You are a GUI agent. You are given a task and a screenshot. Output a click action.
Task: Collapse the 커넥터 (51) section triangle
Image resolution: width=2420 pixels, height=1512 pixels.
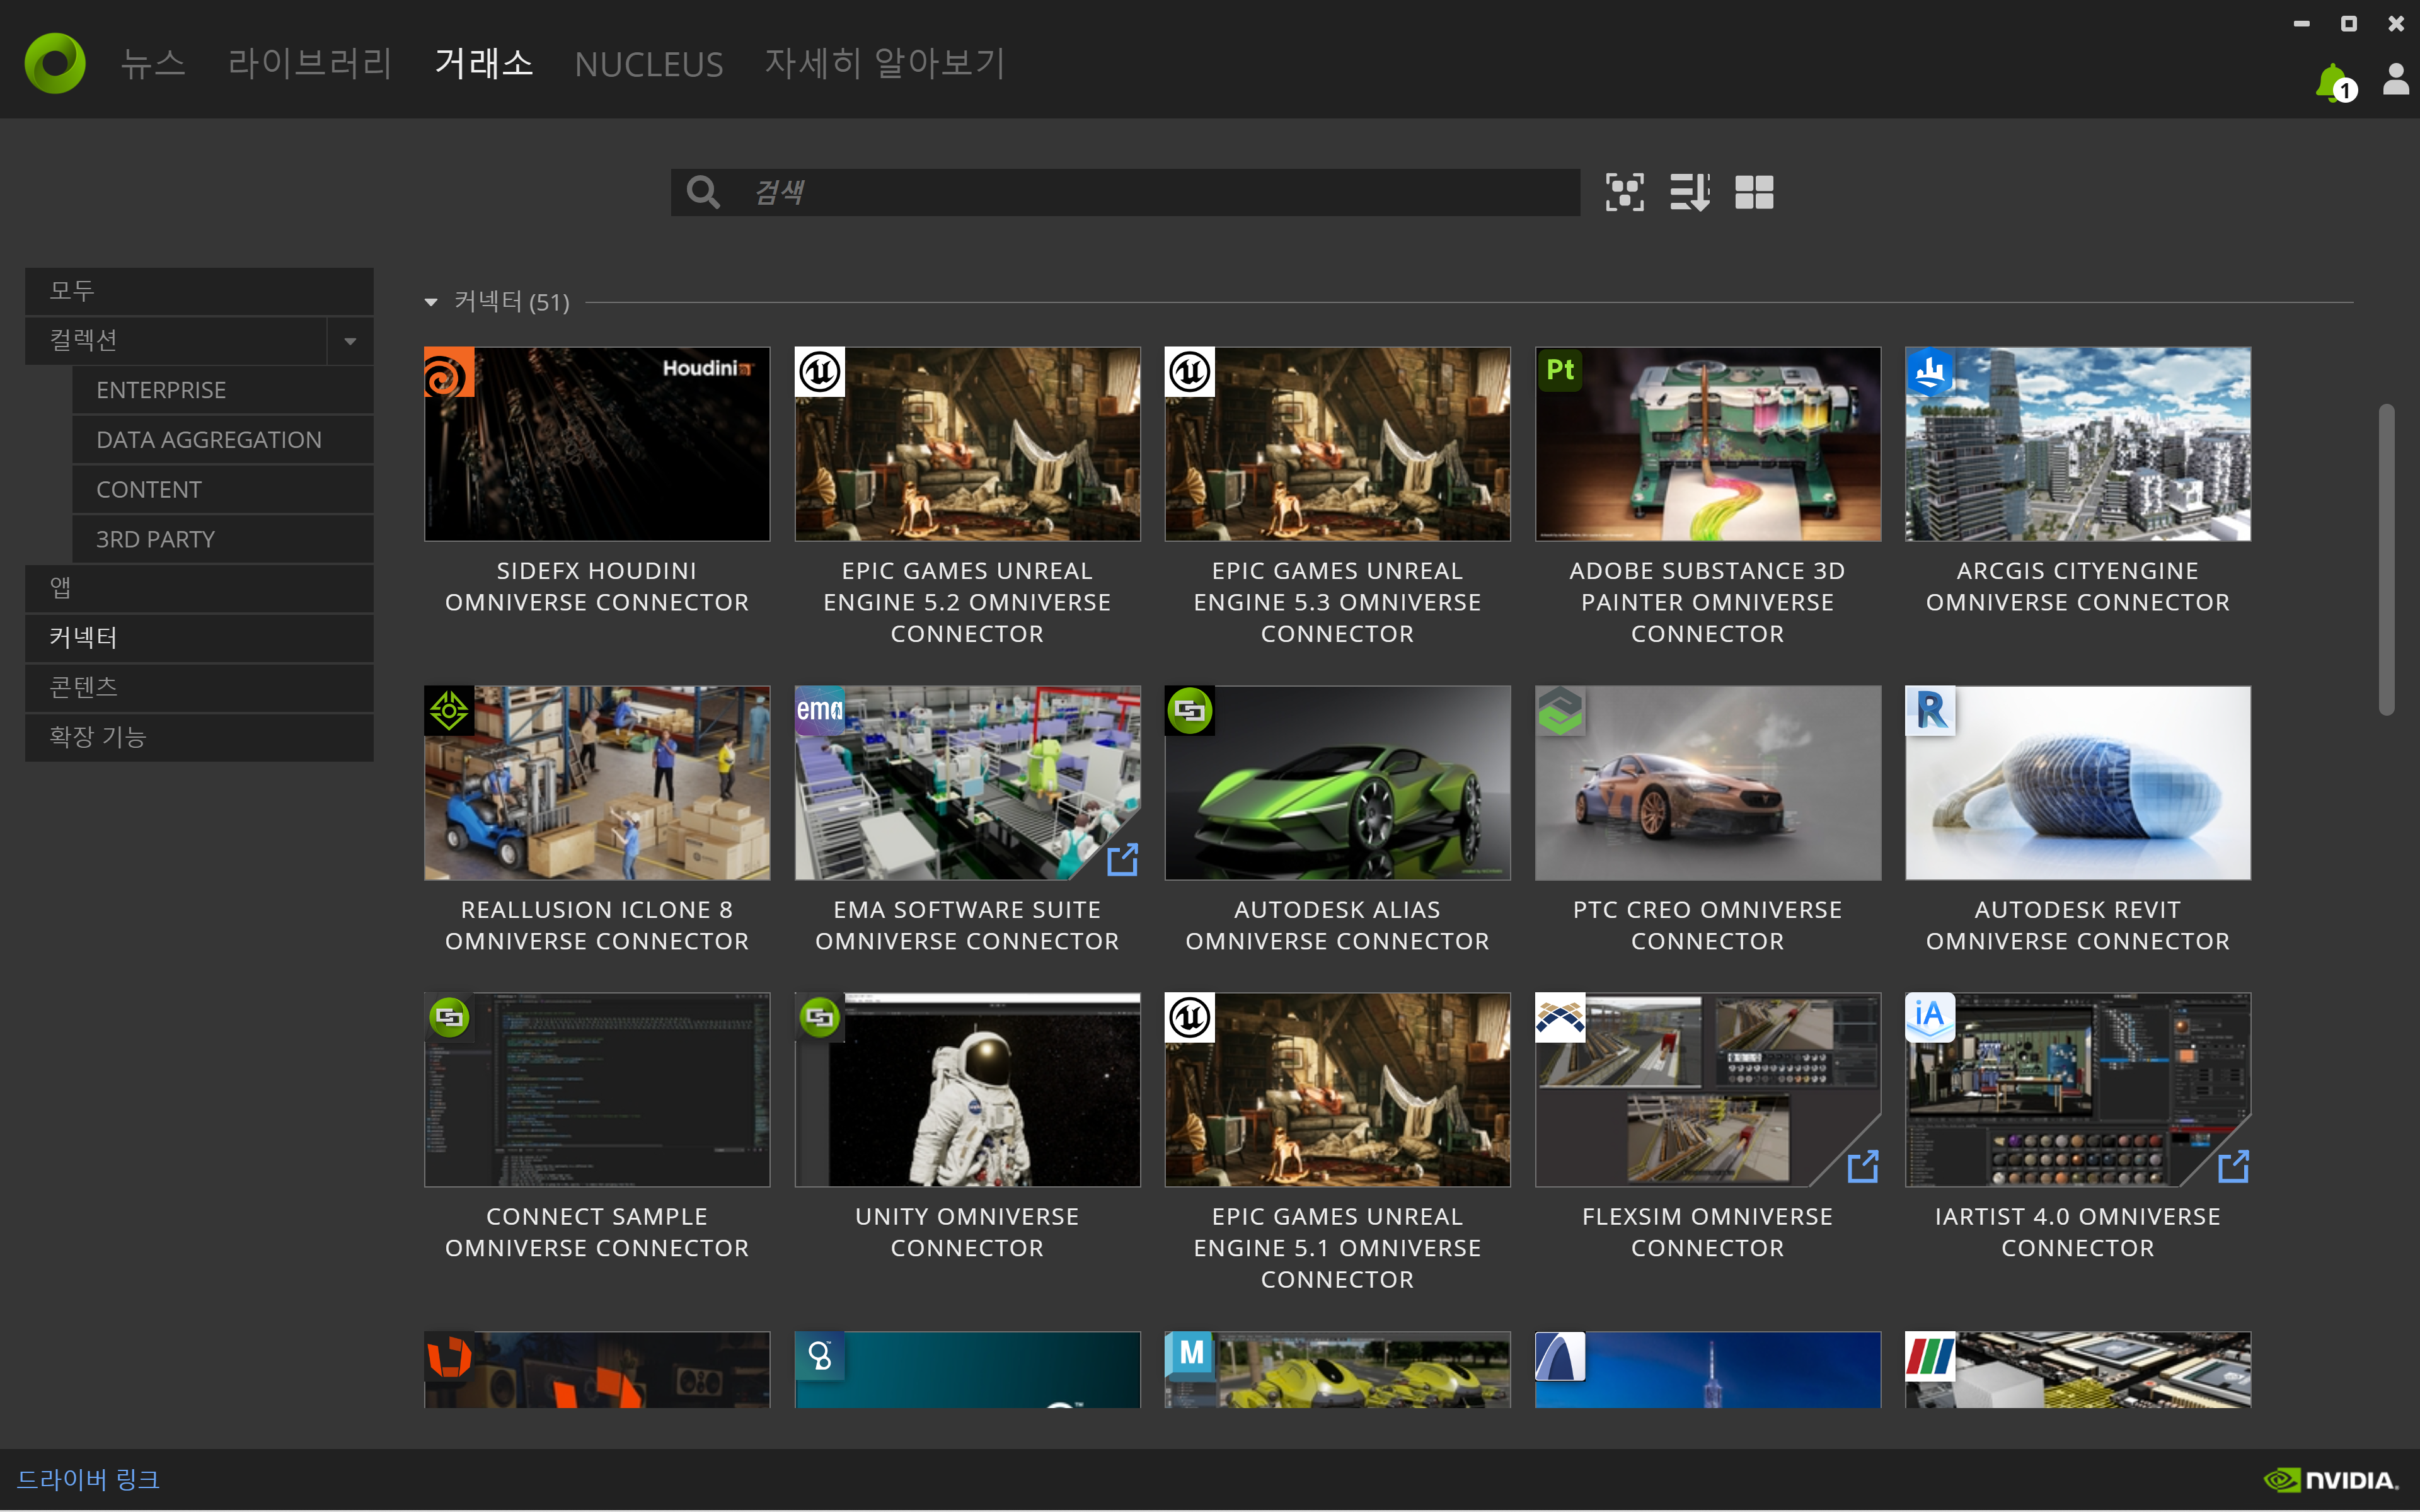(431, 302)
